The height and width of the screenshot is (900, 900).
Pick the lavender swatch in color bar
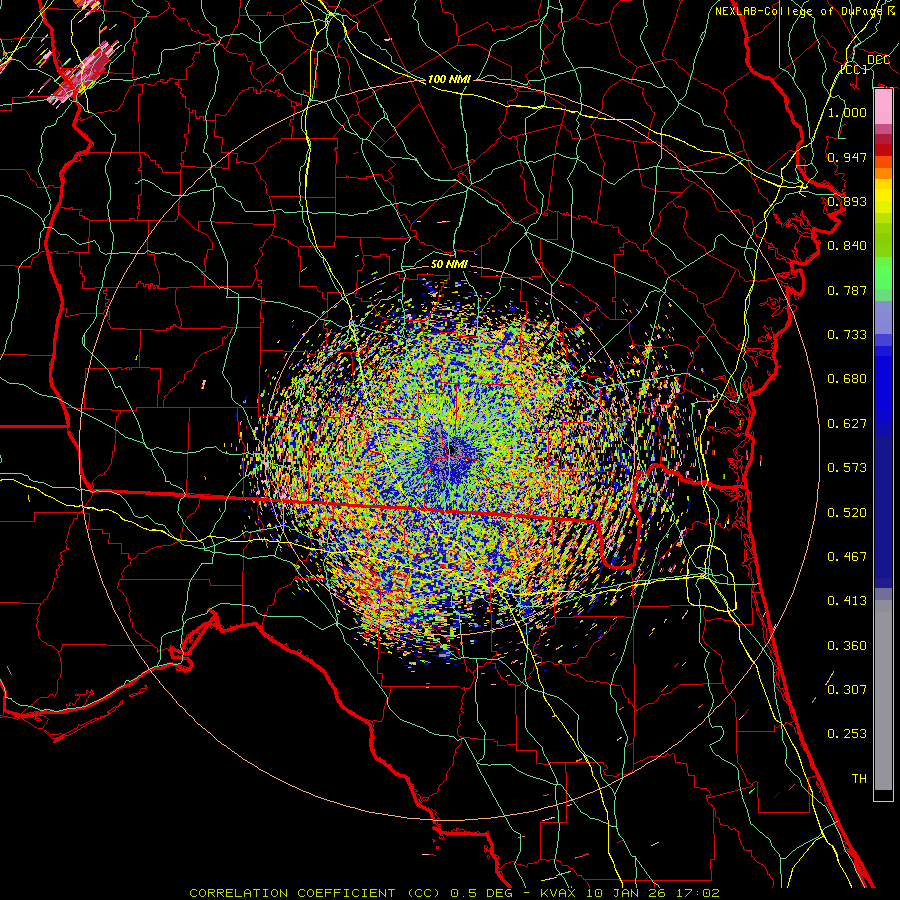883,317
